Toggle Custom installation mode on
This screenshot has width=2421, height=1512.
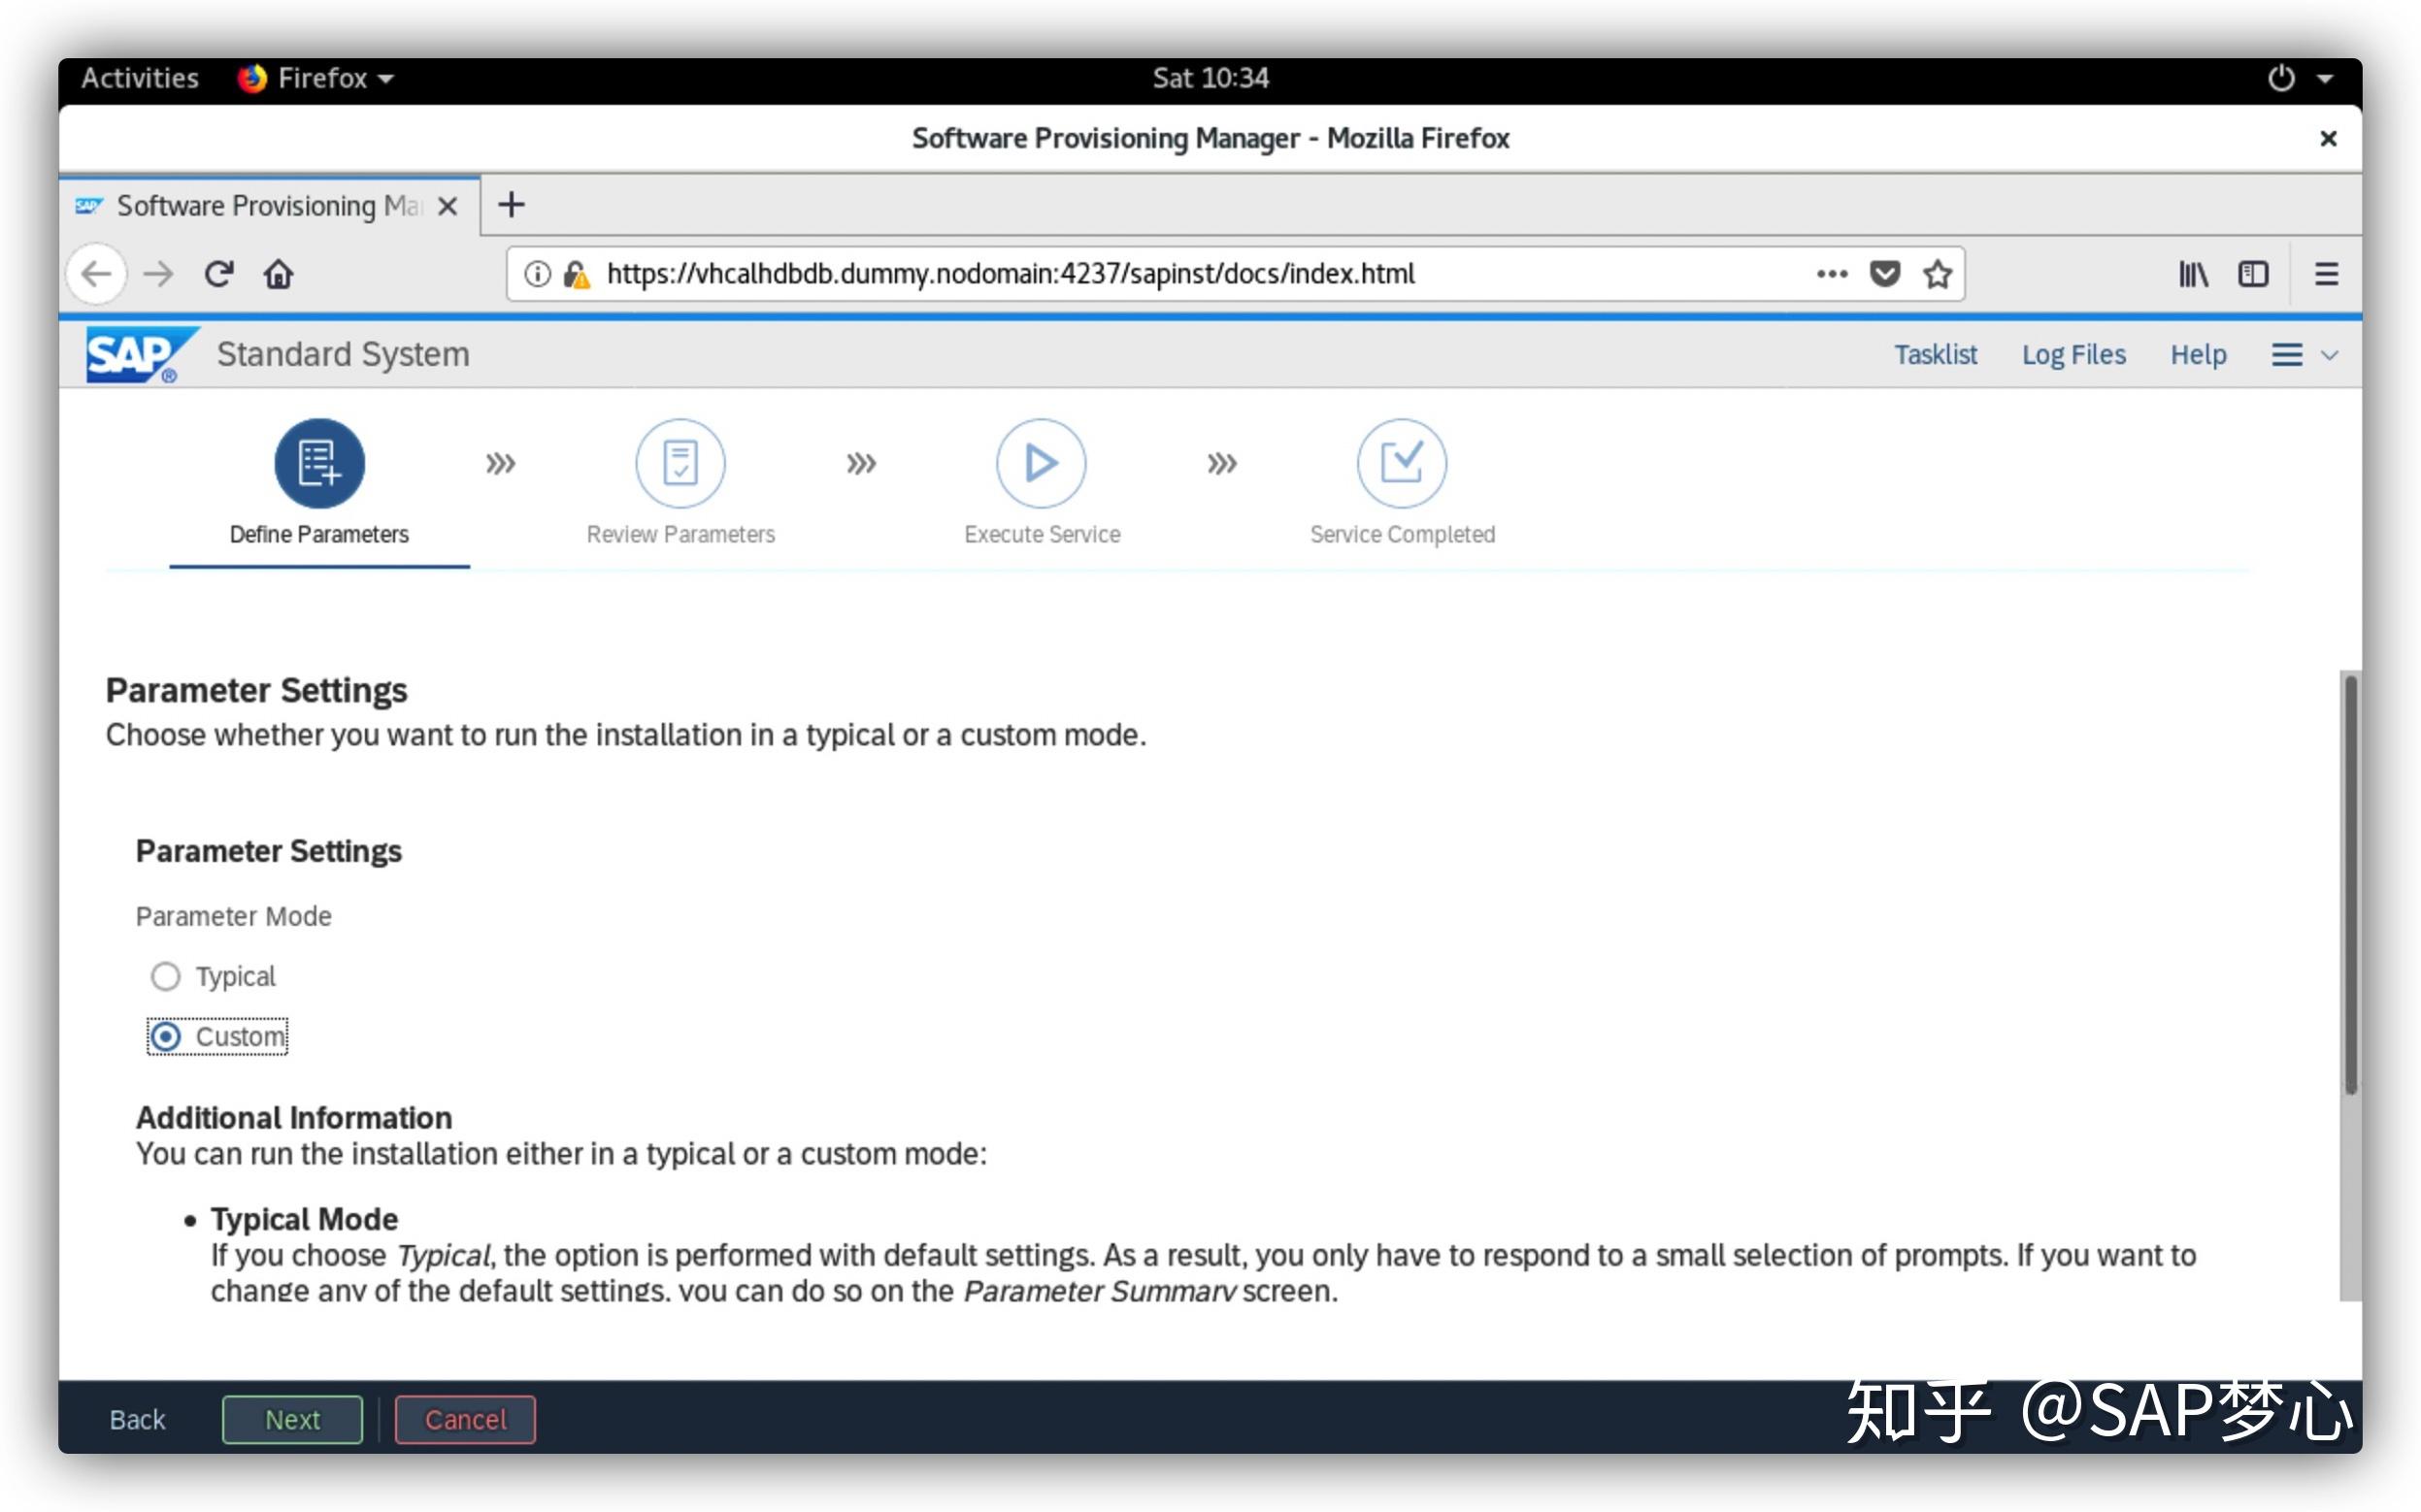[x=165, y=1033]
